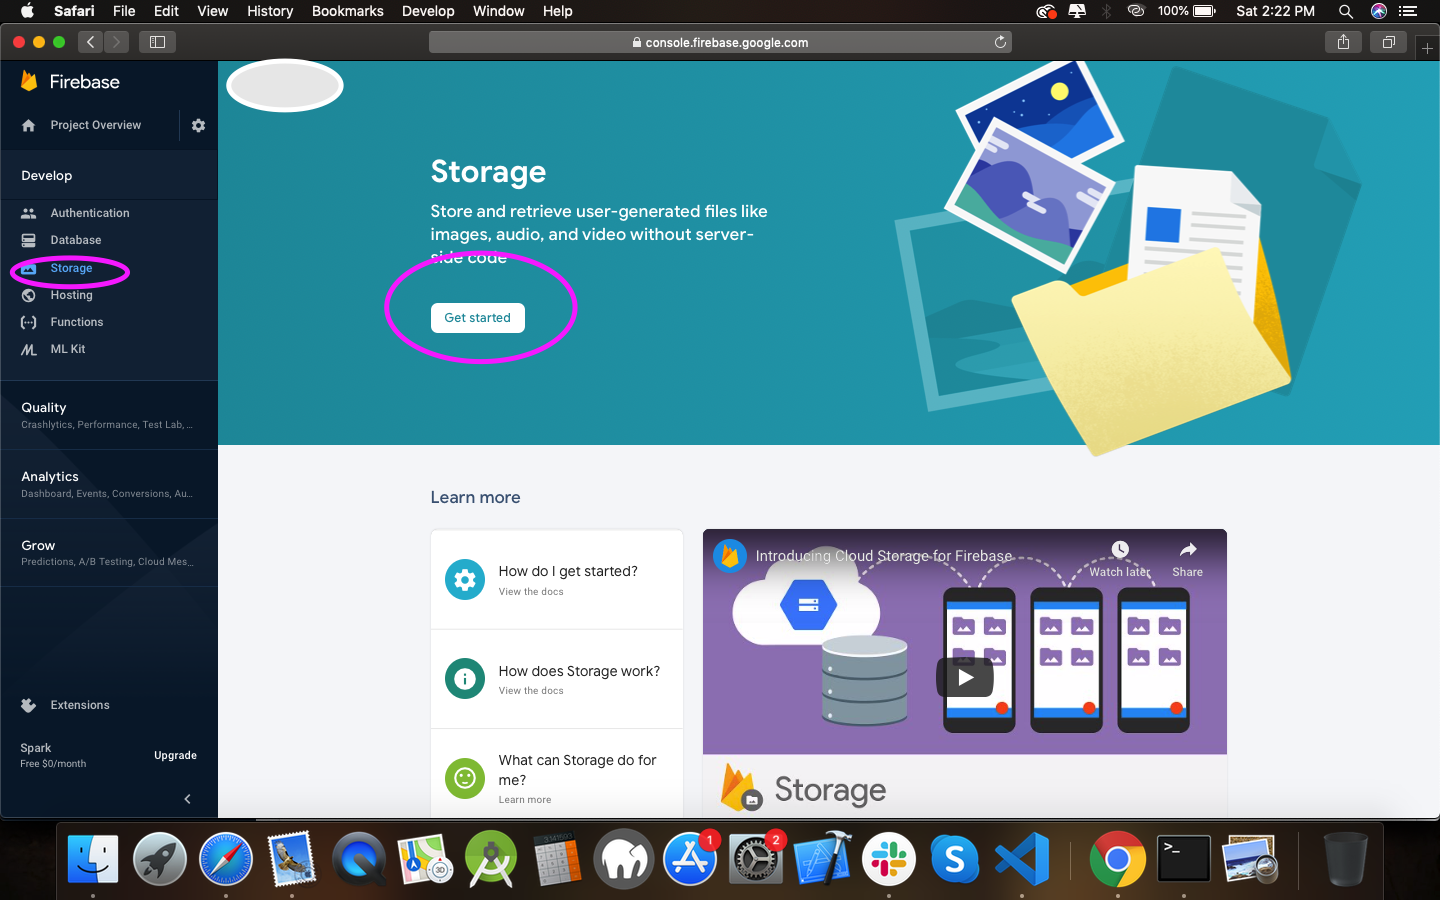Click Get started to enable Storage
The height and width of the screenshot is (900, 1440).
point(477,317)
